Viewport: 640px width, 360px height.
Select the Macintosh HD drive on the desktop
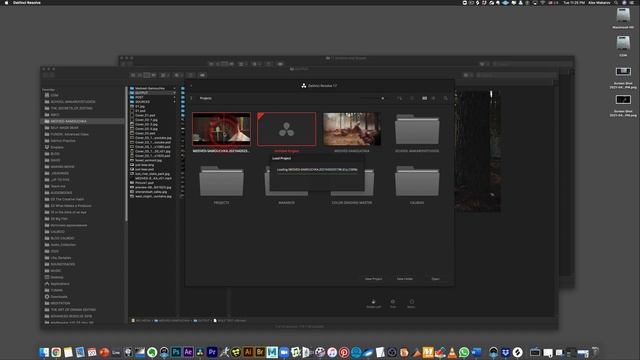pyautogui.click(x=623, y=18)
